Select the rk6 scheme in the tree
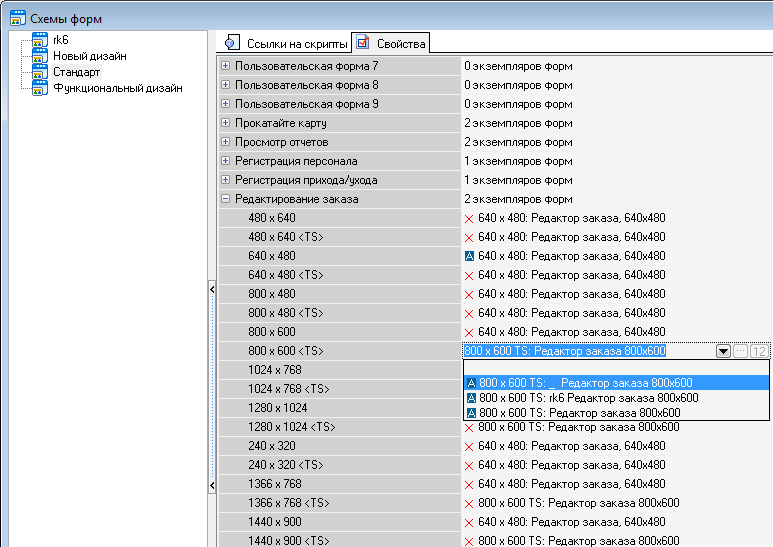Screen dimensions: 773x547 60,40
